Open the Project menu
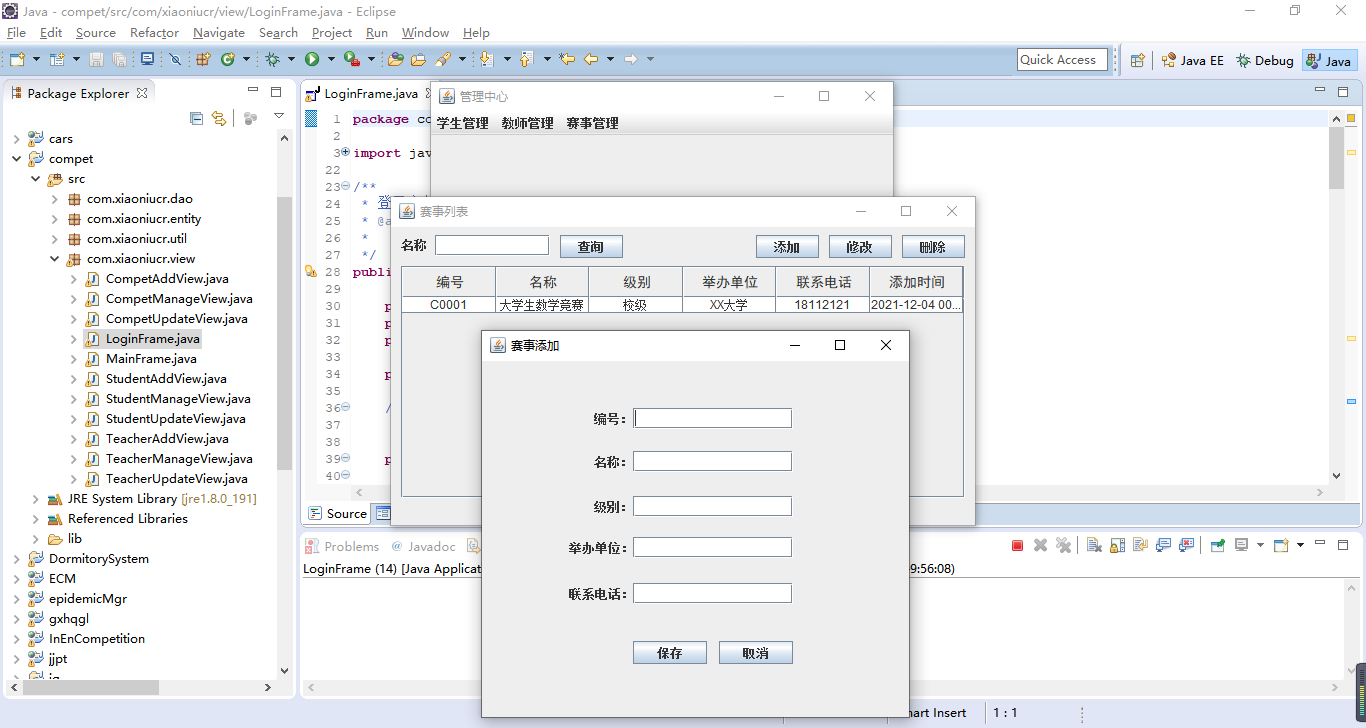1366x728 pixels. [332, 33]
